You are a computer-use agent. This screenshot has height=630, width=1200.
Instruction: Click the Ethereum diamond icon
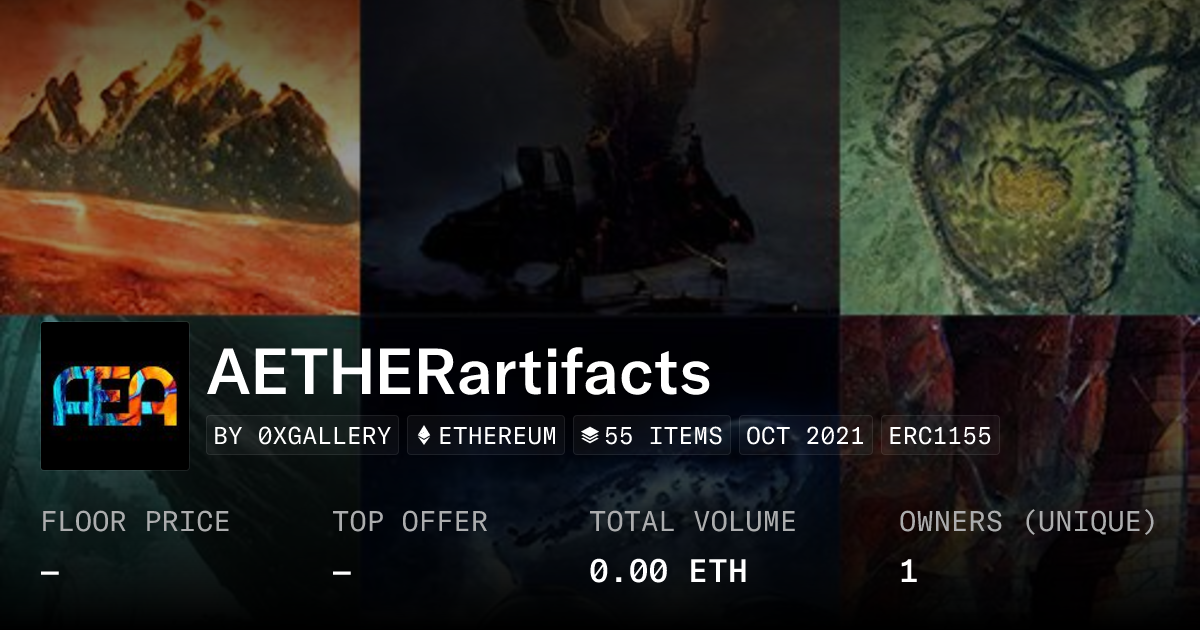pos(424,436)
